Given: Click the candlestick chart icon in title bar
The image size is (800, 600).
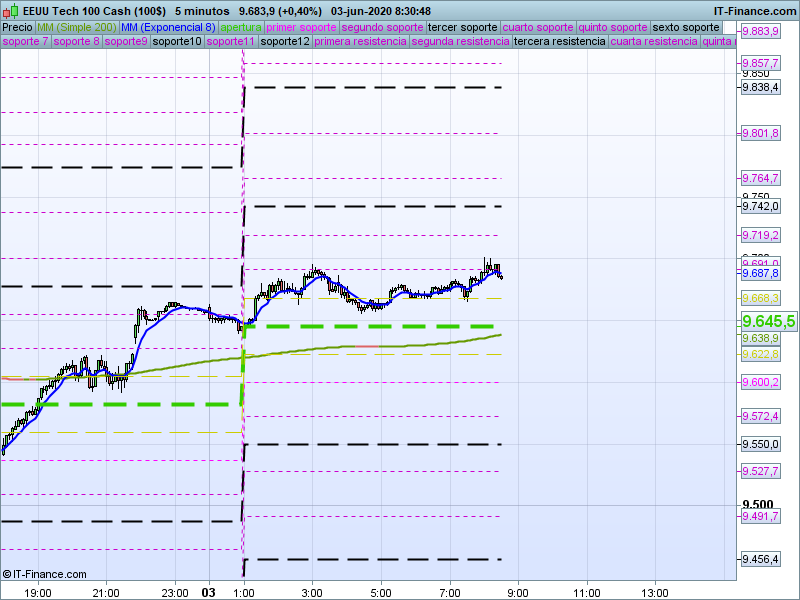Looking at the screenshot, I should coord(10,10).
